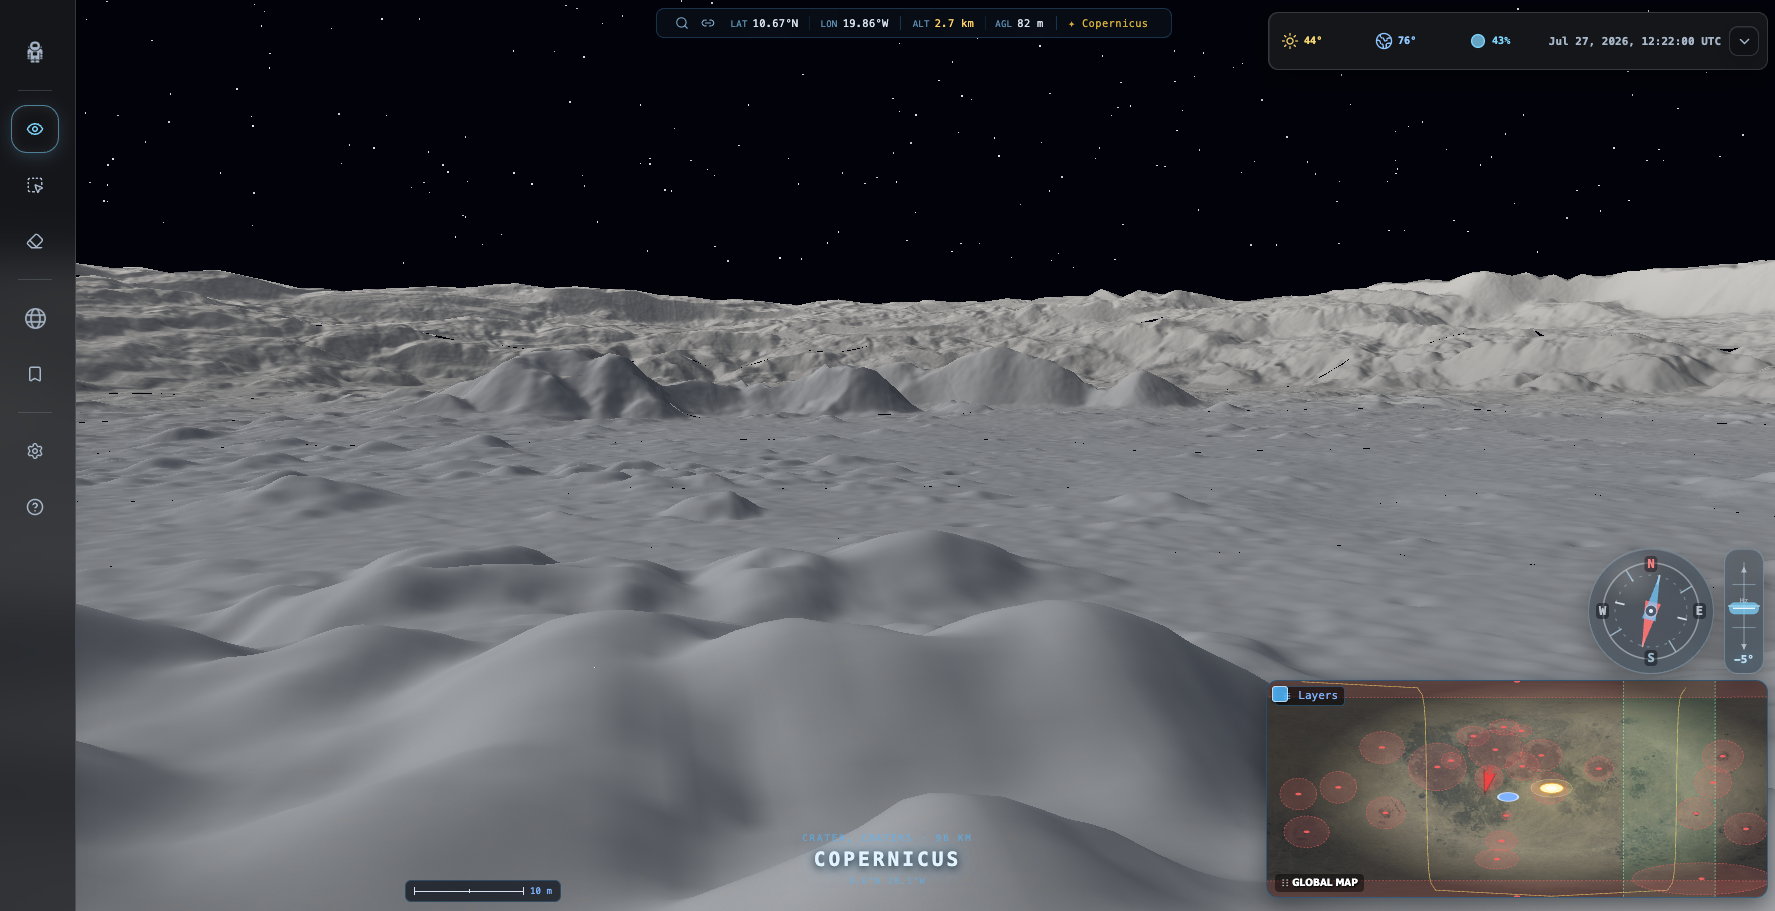Viewport: 1775px width, 911px height.
Task: Click the LAT 10.67°N value
Action: (765, 23)
